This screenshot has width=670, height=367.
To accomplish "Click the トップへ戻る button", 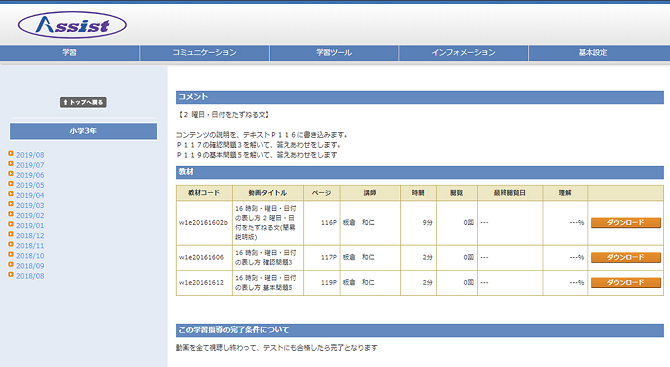I will tap(83, 102).
